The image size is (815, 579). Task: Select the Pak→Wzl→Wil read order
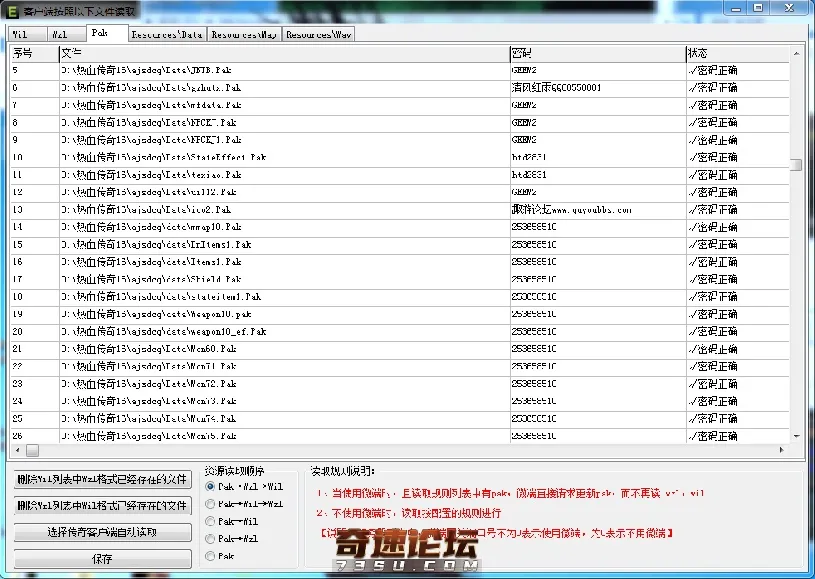point(244,486)
